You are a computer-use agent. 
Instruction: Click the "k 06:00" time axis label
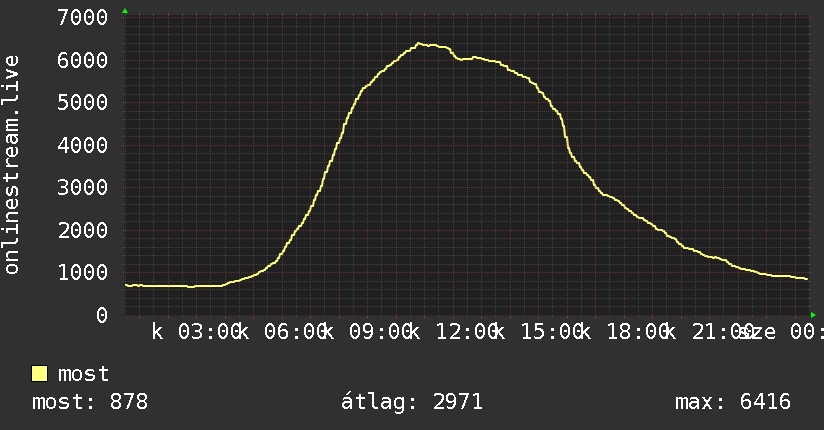pos(282,332)
